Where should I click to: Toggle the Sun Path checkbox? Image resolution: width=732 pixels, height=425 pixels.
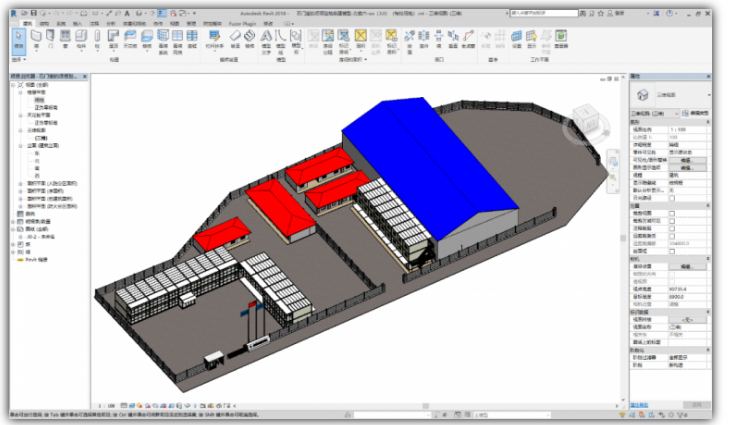point(672,198)
